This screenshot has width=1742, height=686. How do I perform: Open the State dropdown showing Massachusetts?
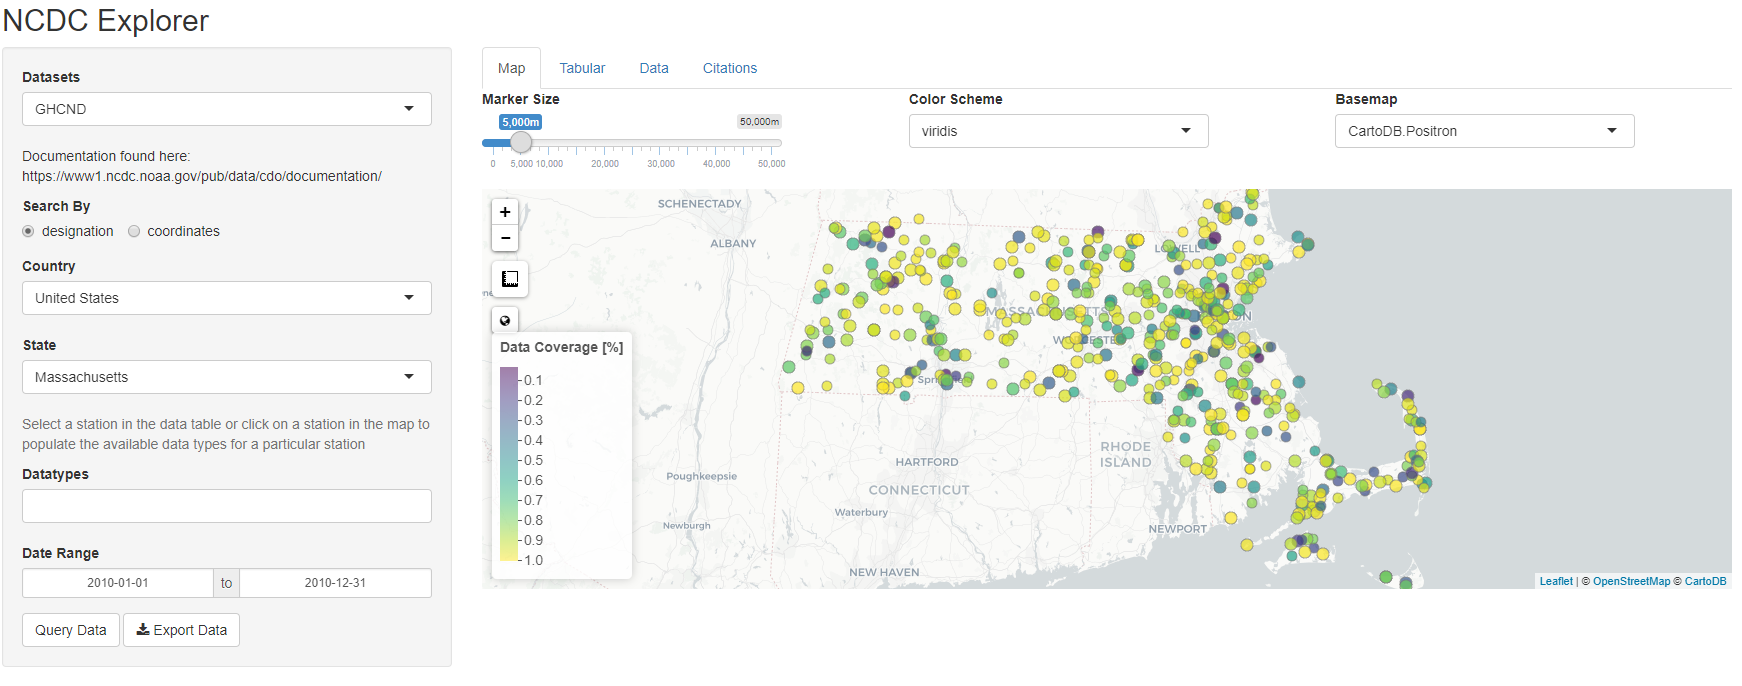[226, 377]
